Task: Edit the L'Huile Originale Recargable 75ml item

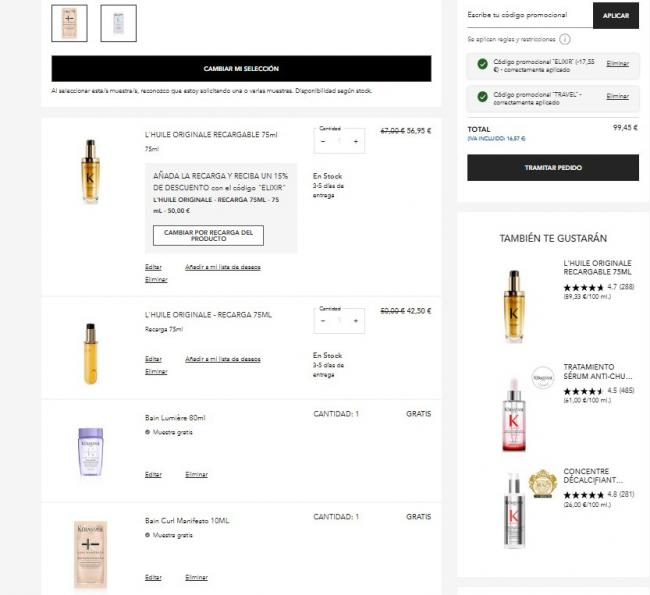Action: pyautogui.click(x=153, y=267)
